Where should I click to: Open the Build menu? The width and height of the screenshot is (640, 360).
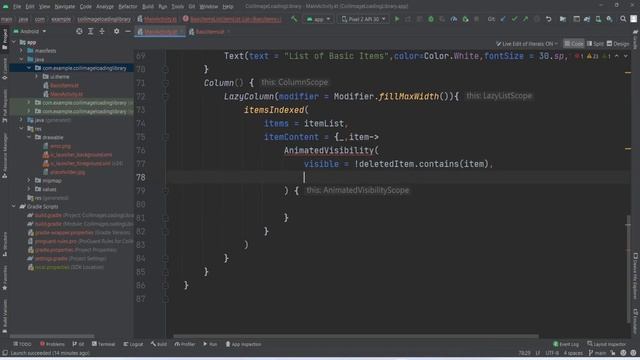tap(148, 7)
